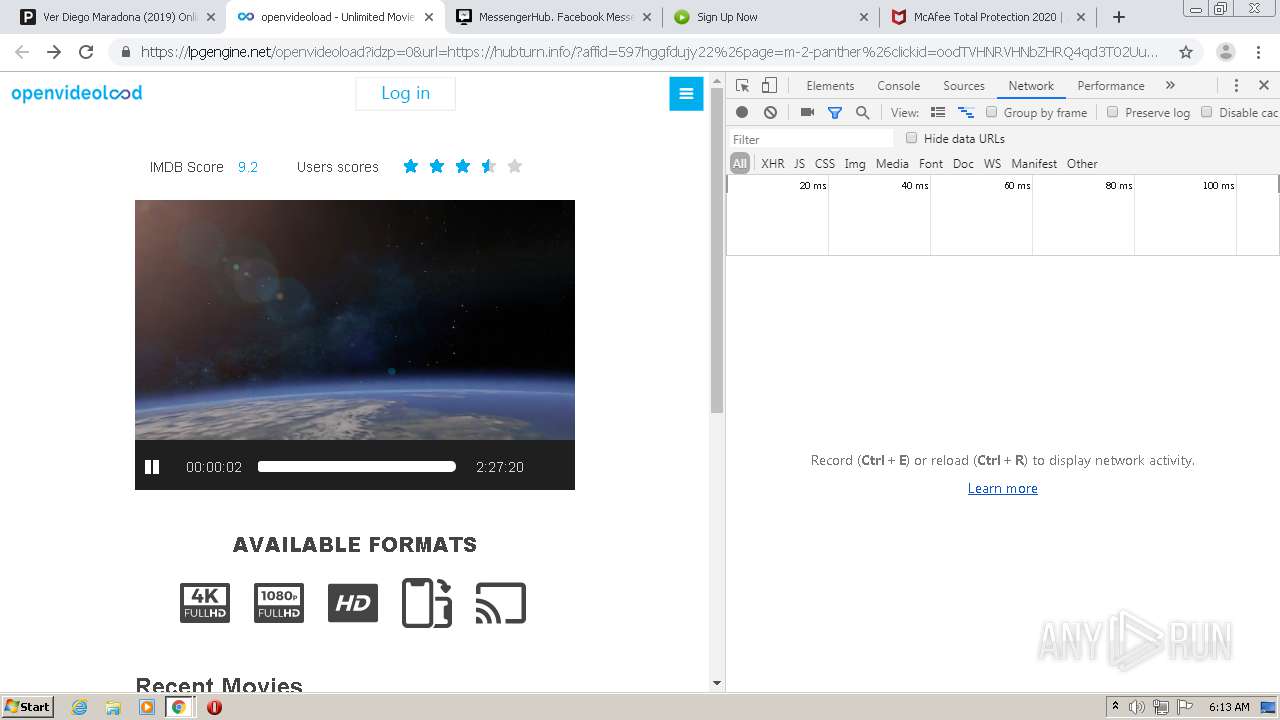Click the red antivirus taskbar icon
1280x720 pixels.
point(214,707)
